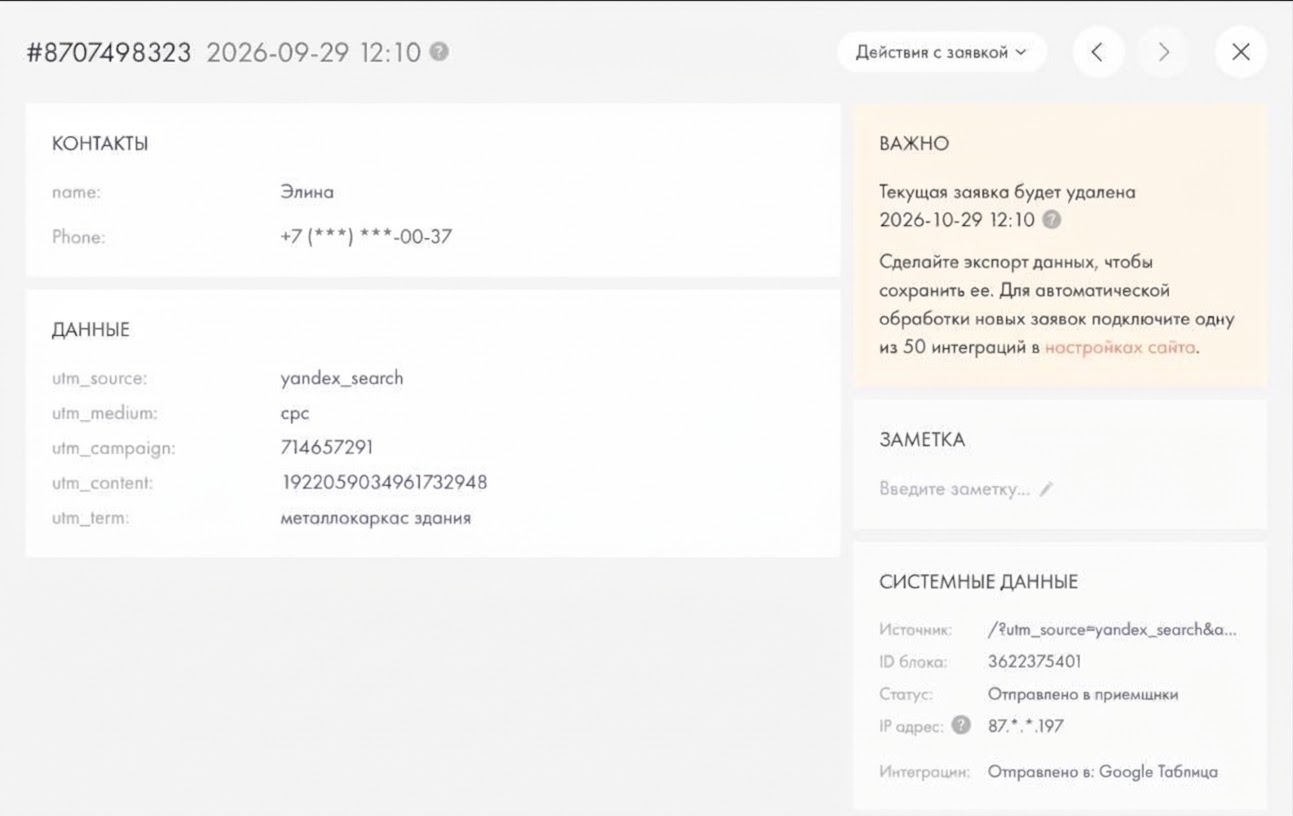Click the ВАЖНО notice heading
Viewport: 1293px width, 816px height.
pyautogui.click(x=914, y=144)
